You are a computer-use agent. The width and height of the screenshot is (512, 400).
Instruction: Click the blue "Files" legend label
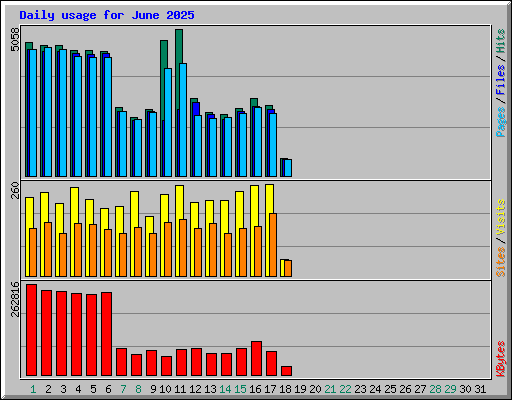tap(501, 79)
